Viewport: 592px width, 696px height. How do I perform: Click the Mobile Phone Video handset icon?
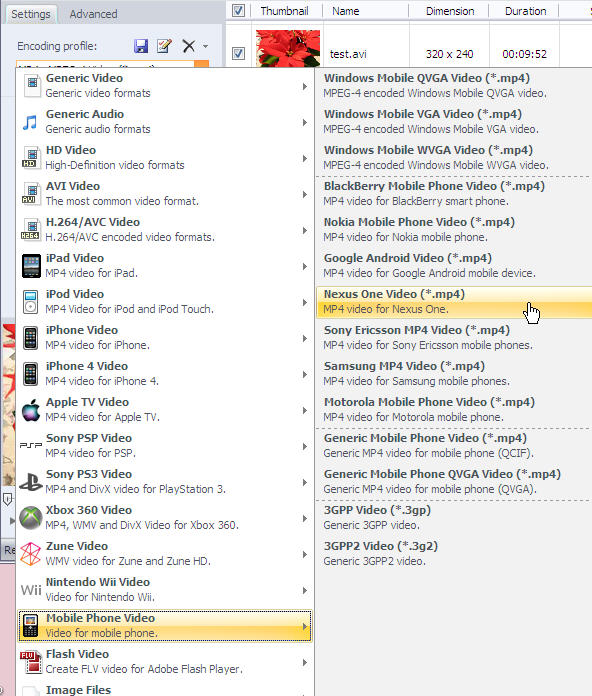coord(31,626)
